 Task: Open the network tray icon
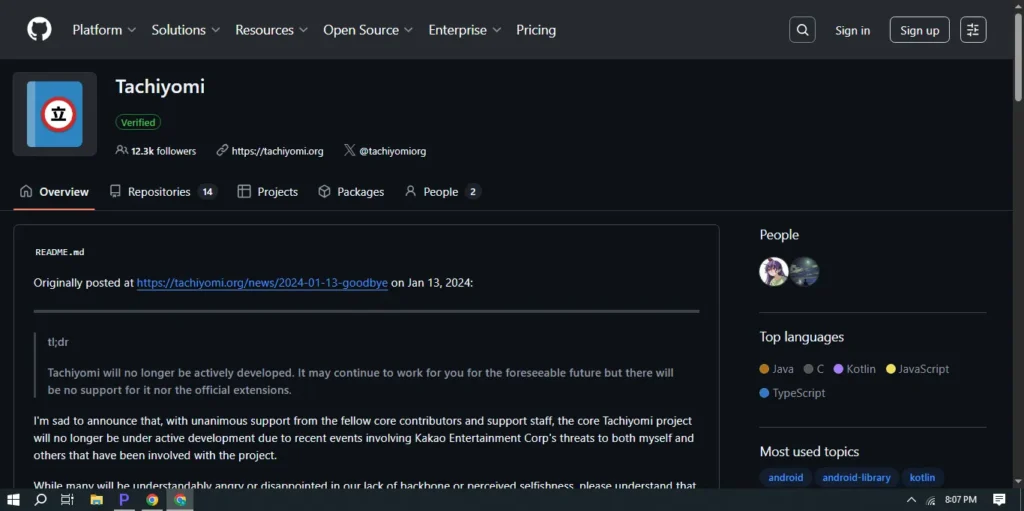click(x=931, y=500)
